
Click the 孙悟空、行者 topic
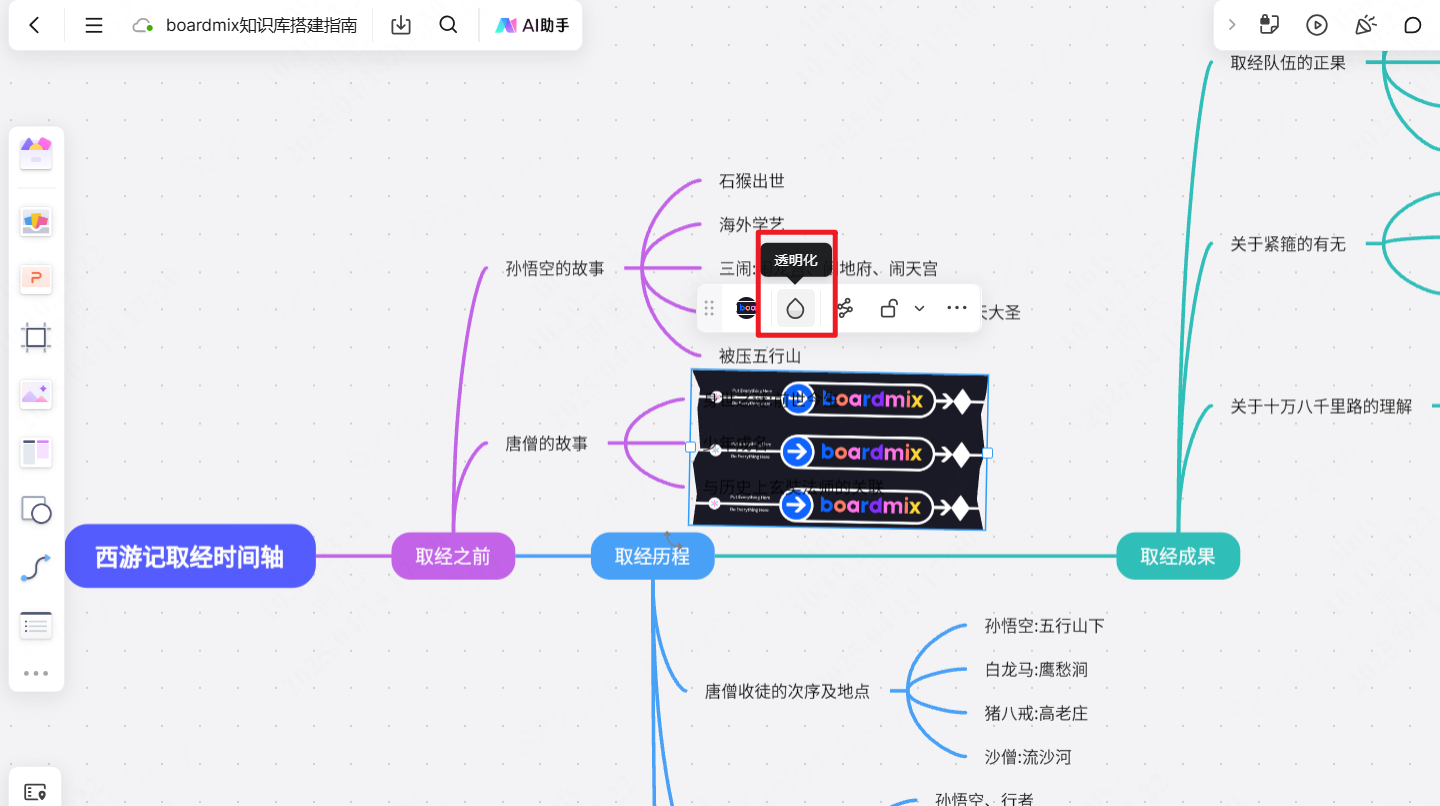coord(984,799)
